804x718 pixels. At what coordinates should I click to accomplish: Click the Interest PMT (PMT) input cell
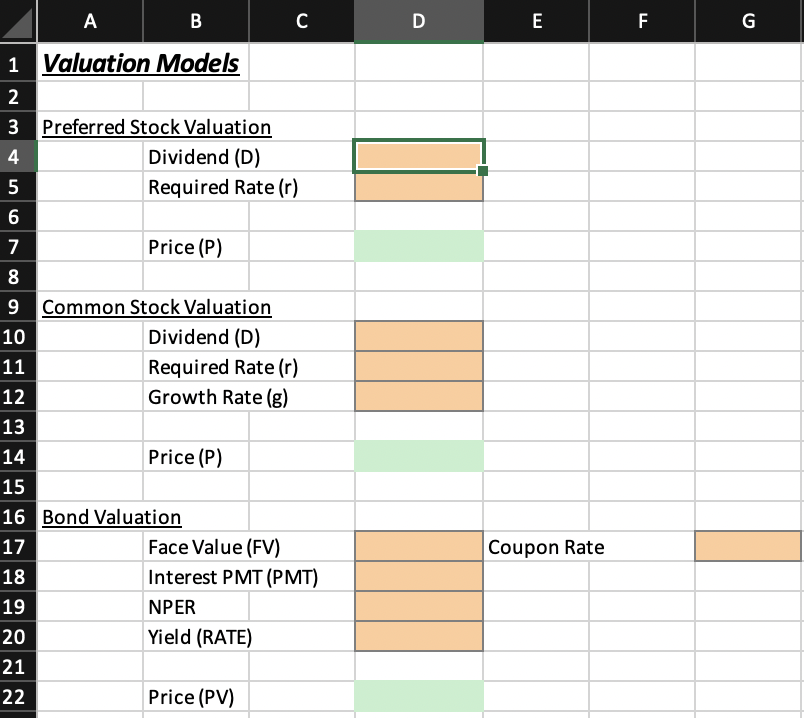coord(418,577)
